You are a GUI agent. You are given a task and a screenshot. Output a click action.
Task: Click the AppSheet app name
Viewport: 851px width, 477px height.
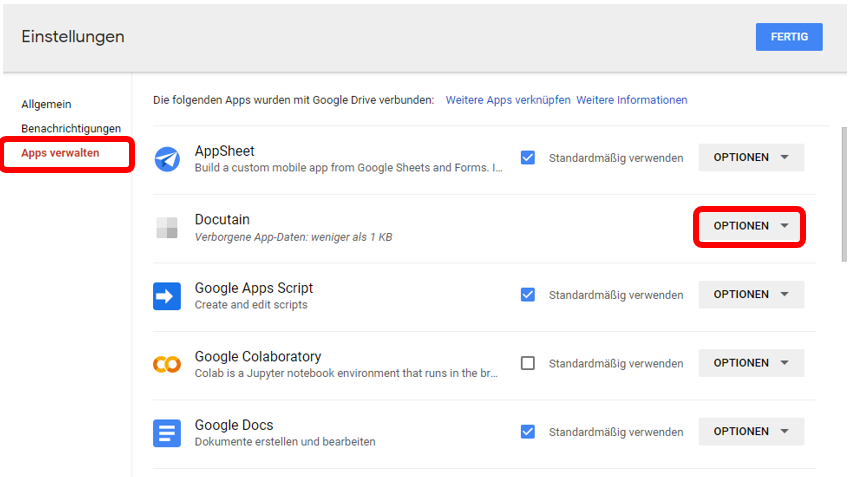pyautogui.click(x=225, y=151)
